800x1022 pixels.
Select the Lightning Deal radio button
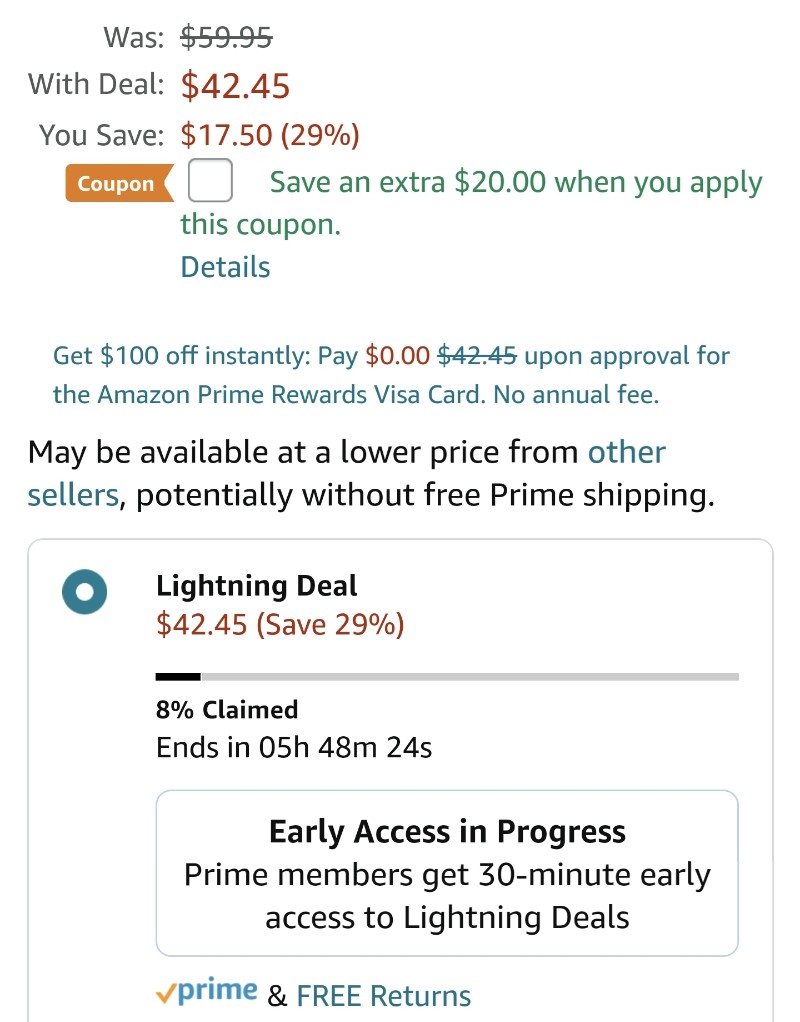[85, 592]
